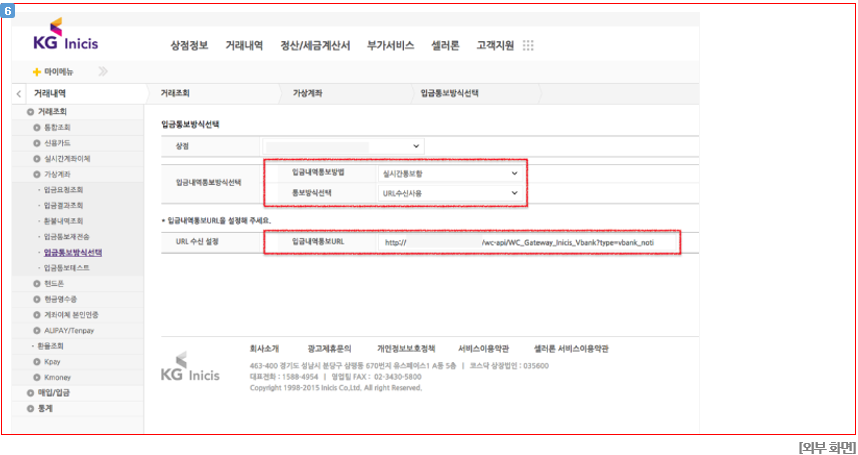Click the 마이메뉴 label
The width and height of the screenshot is (858, 455).
point(59,72)
